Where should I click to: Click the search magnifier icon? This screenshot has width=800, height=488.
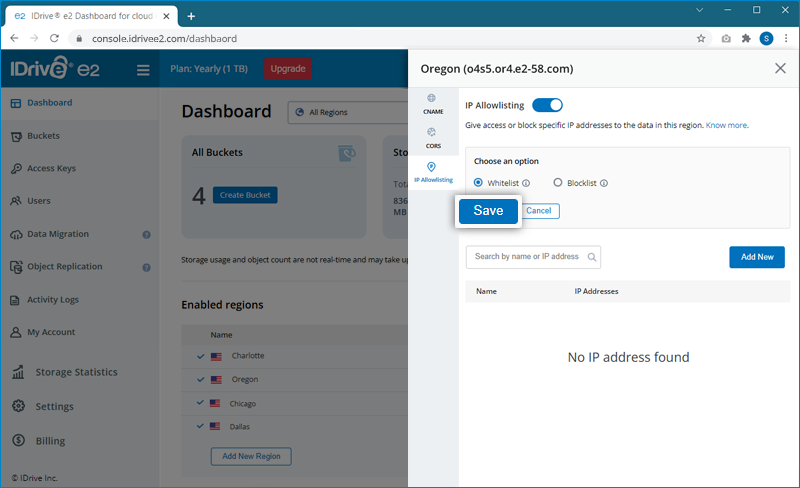point(591,257)
